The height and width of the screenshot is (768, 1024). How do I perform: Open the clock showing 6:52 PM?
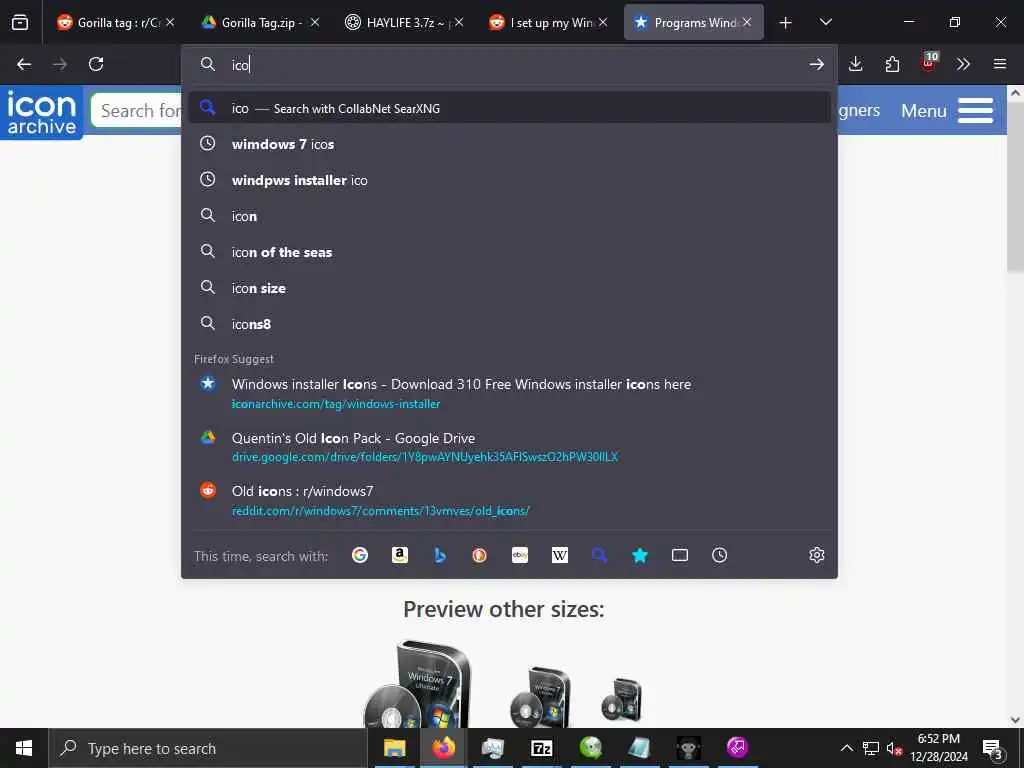tap(939, 748)
